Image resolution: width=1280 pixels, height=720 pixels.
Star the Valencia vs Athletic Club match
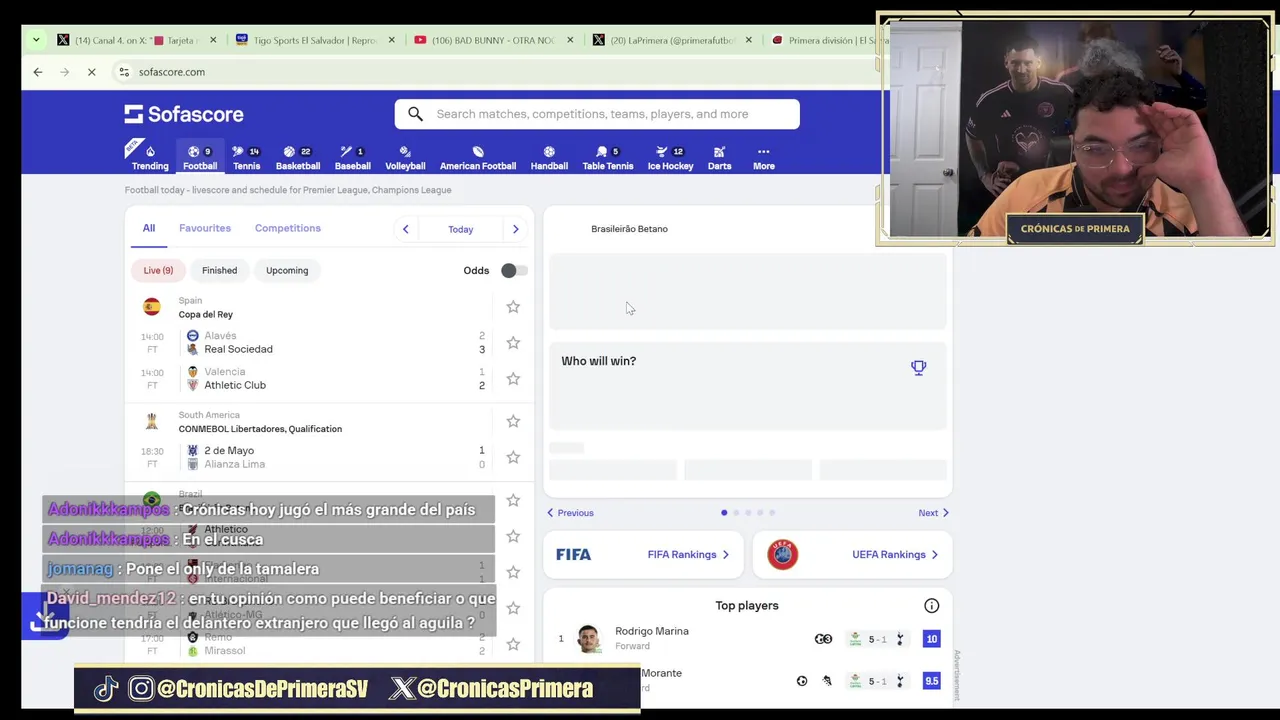(x=513, y=379)
